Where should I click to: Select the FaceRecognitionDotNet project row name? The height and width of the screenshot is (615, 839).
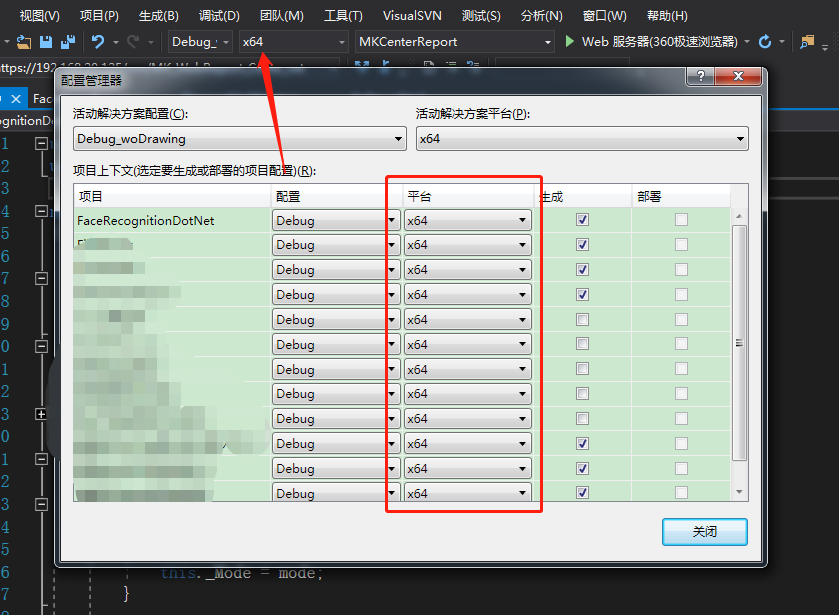coord(146,221)
